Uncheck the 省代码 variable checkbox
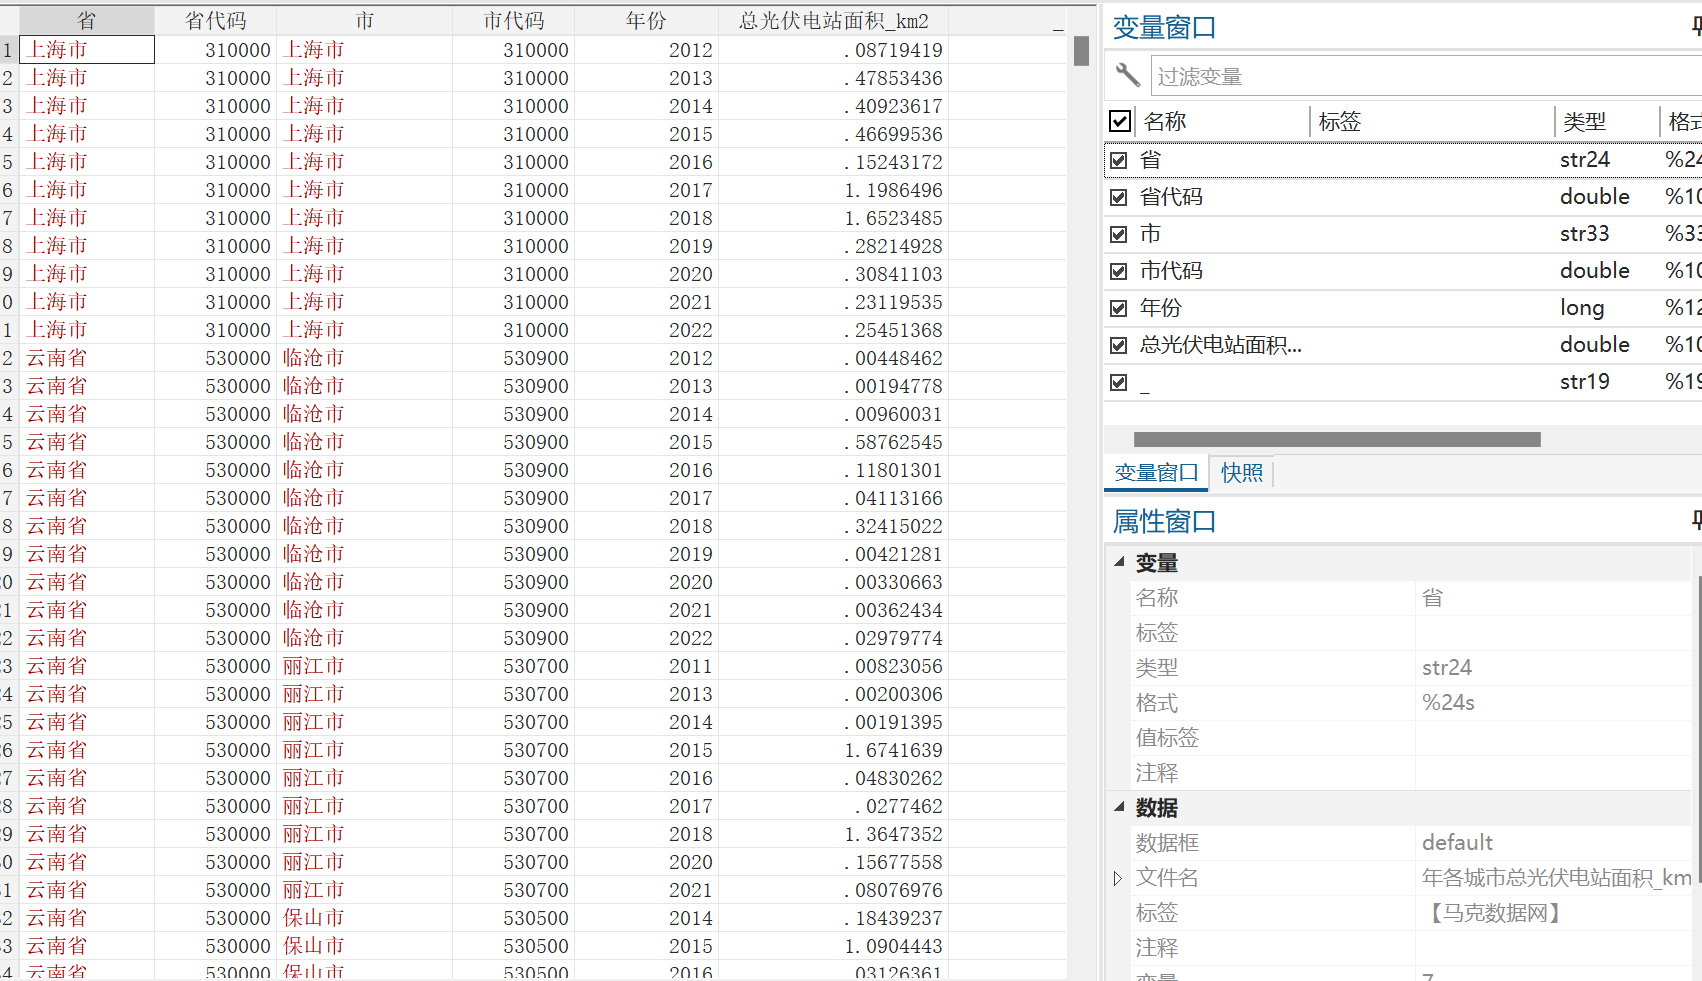The height and width of the screenshot is (981, 1702). (x=1119, y=197)
